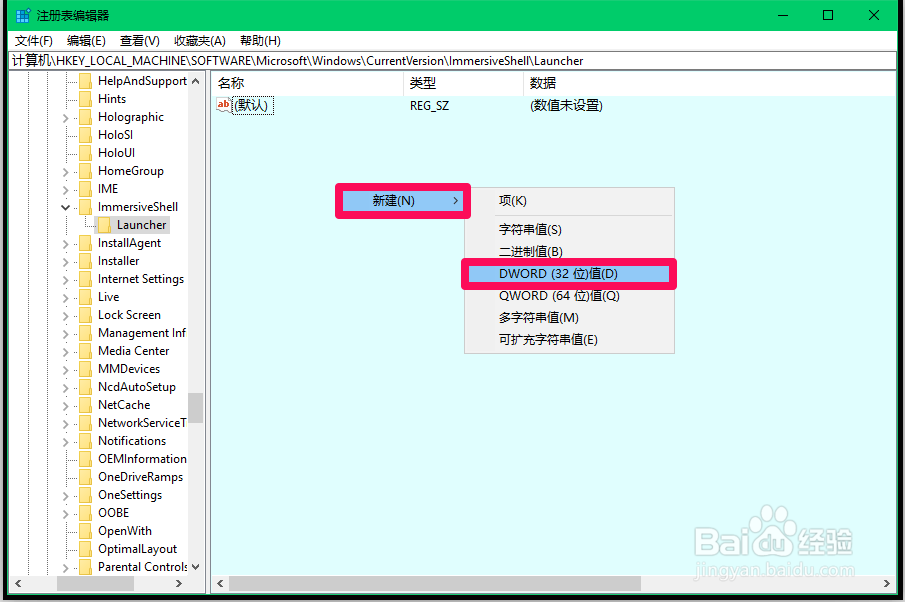Collapse the ImmersiveShell node
Screen dimensions: 905x602
click(65, 206)
